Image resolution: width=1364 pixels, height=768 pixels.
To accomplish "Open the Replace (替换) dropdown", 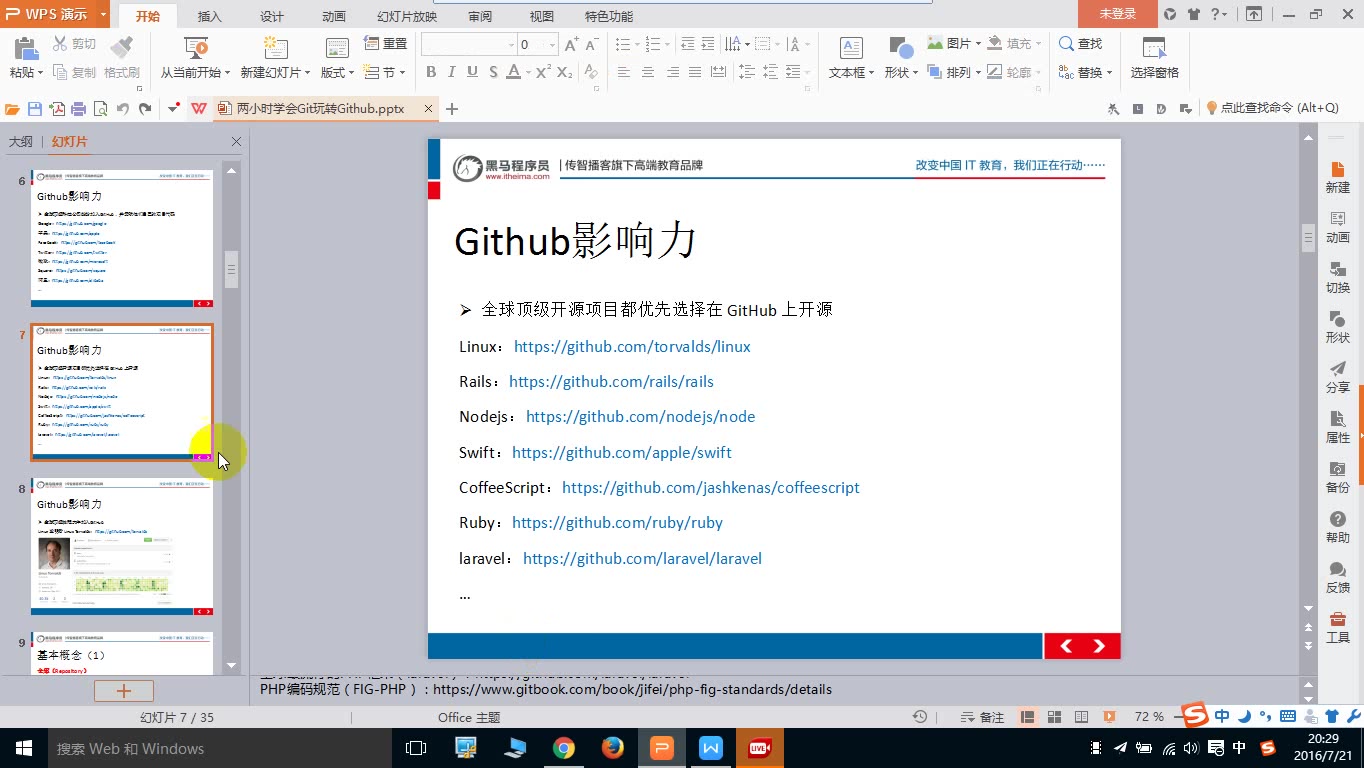I will (x=1109, y=73).
